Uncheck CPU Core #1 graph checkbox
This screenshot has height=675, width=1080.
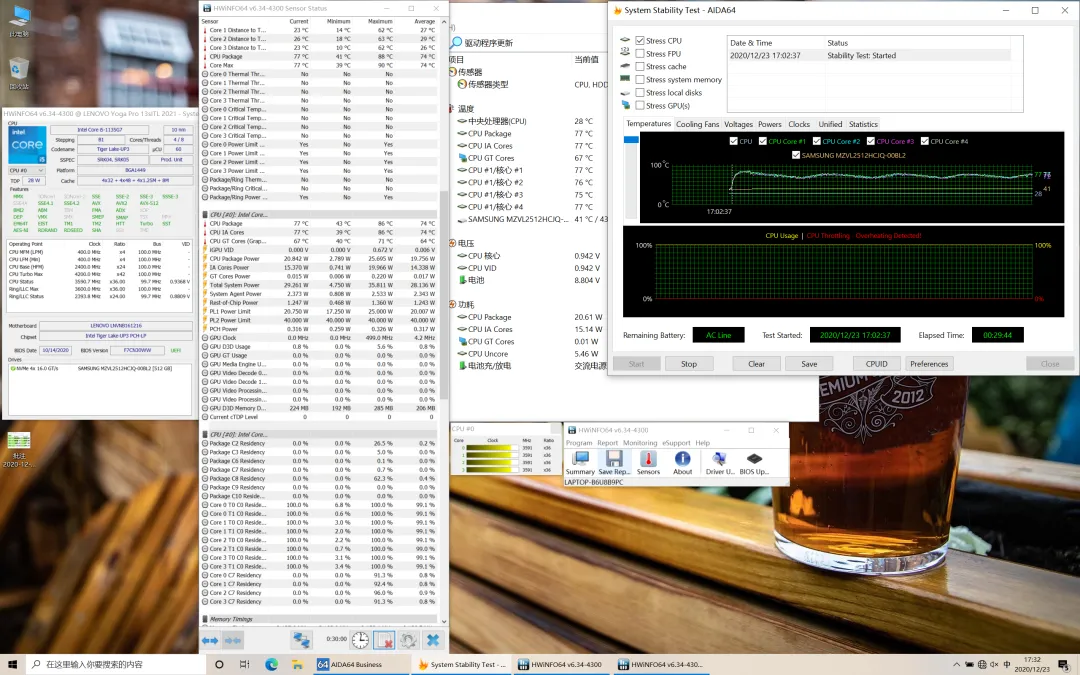762,142
